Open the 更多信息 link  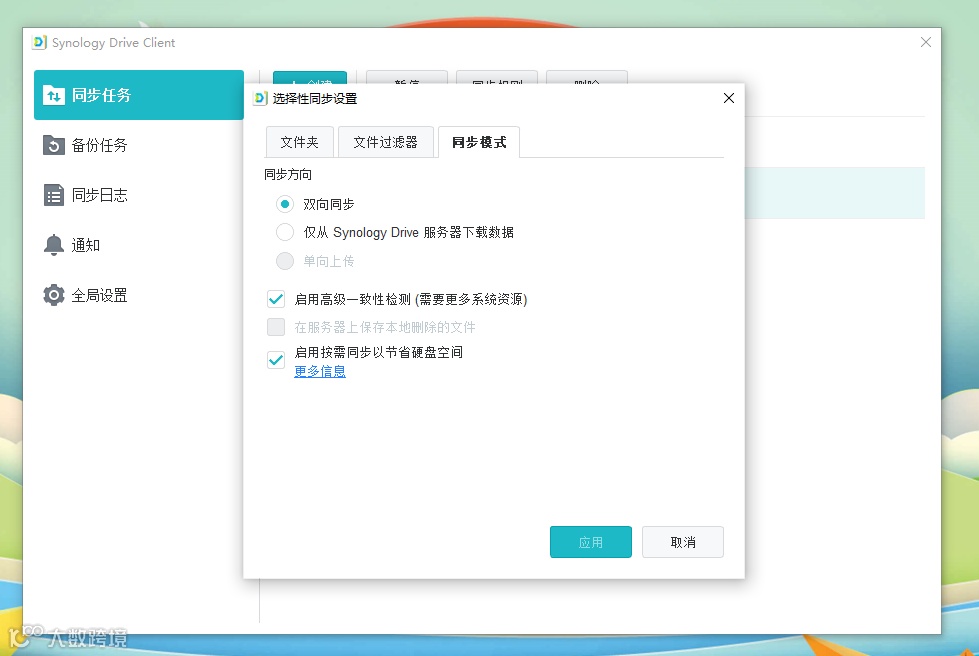[320, 371]
